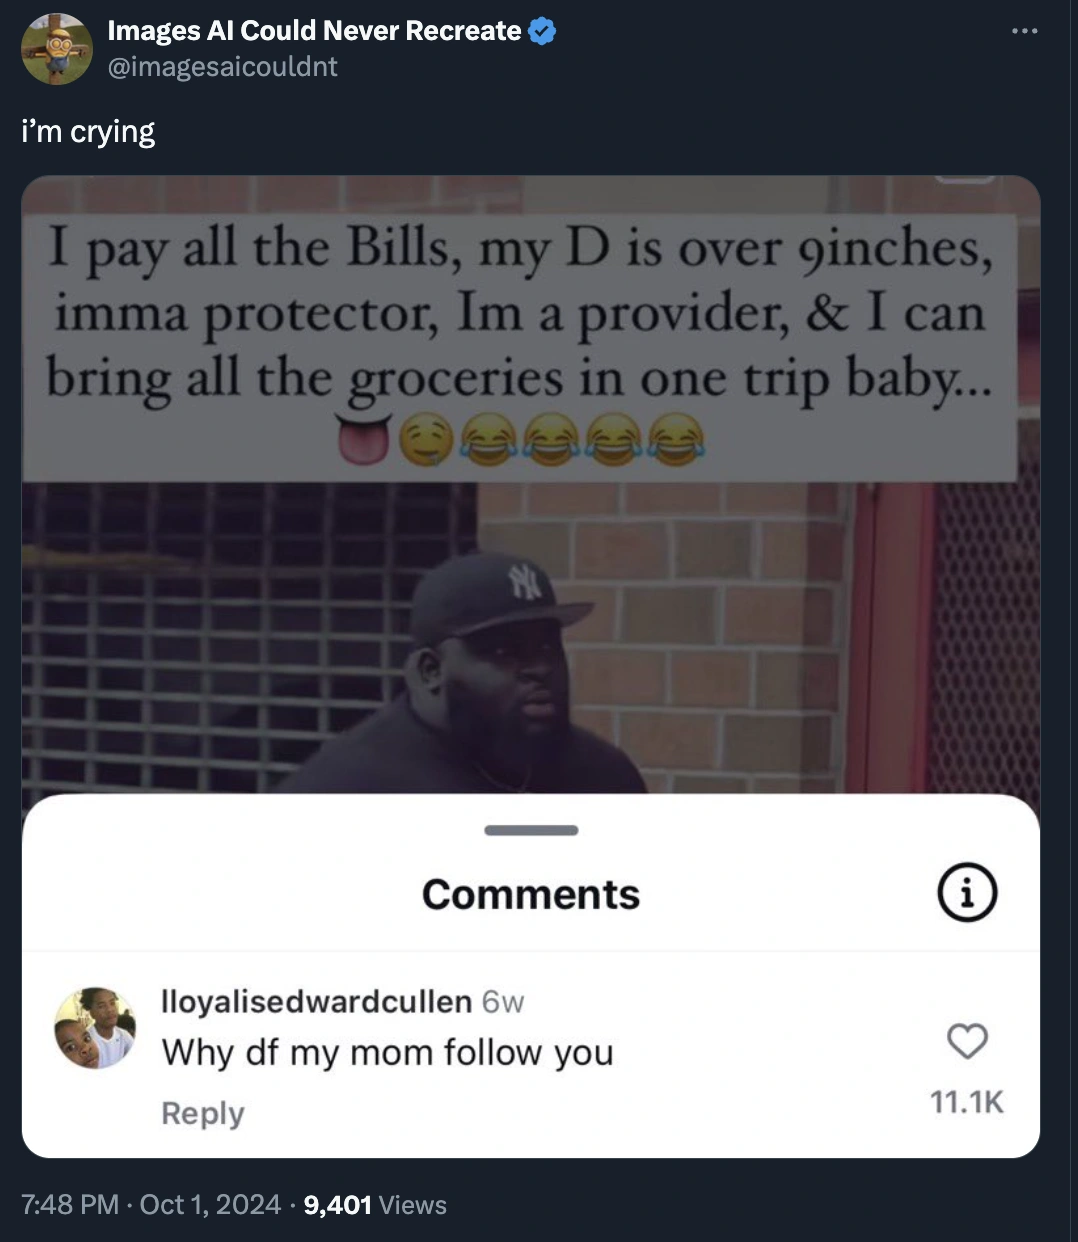This screenshot has height=1242, width=1078.
Task: Click the 11.1K like count
Action: point(967,1102)
